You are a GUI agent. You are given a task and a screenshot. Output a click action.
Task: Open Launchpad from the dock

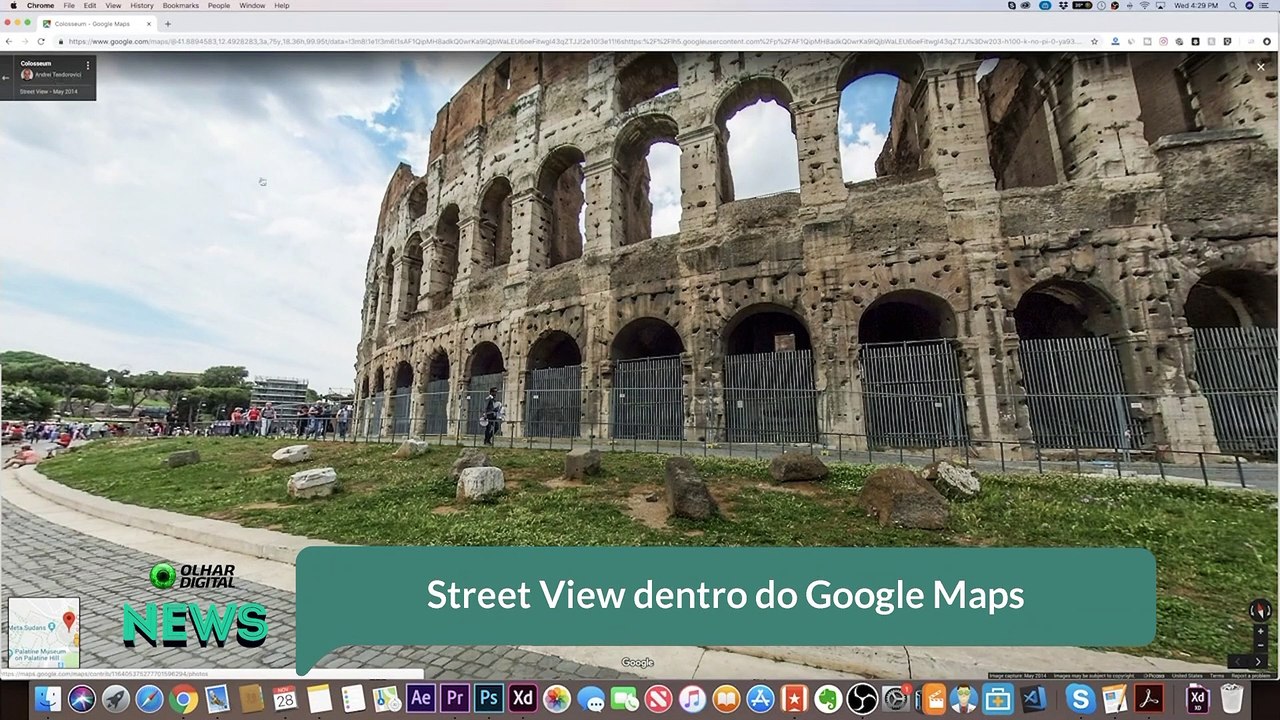click(x=115, y=699)
